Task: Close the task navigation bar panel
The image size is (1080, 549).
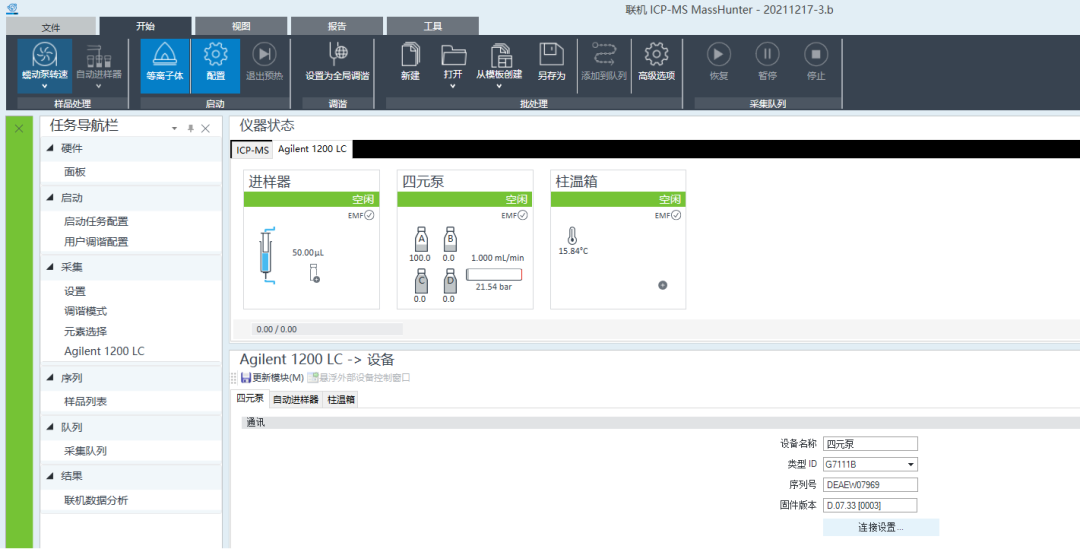Action: point(205,129)
